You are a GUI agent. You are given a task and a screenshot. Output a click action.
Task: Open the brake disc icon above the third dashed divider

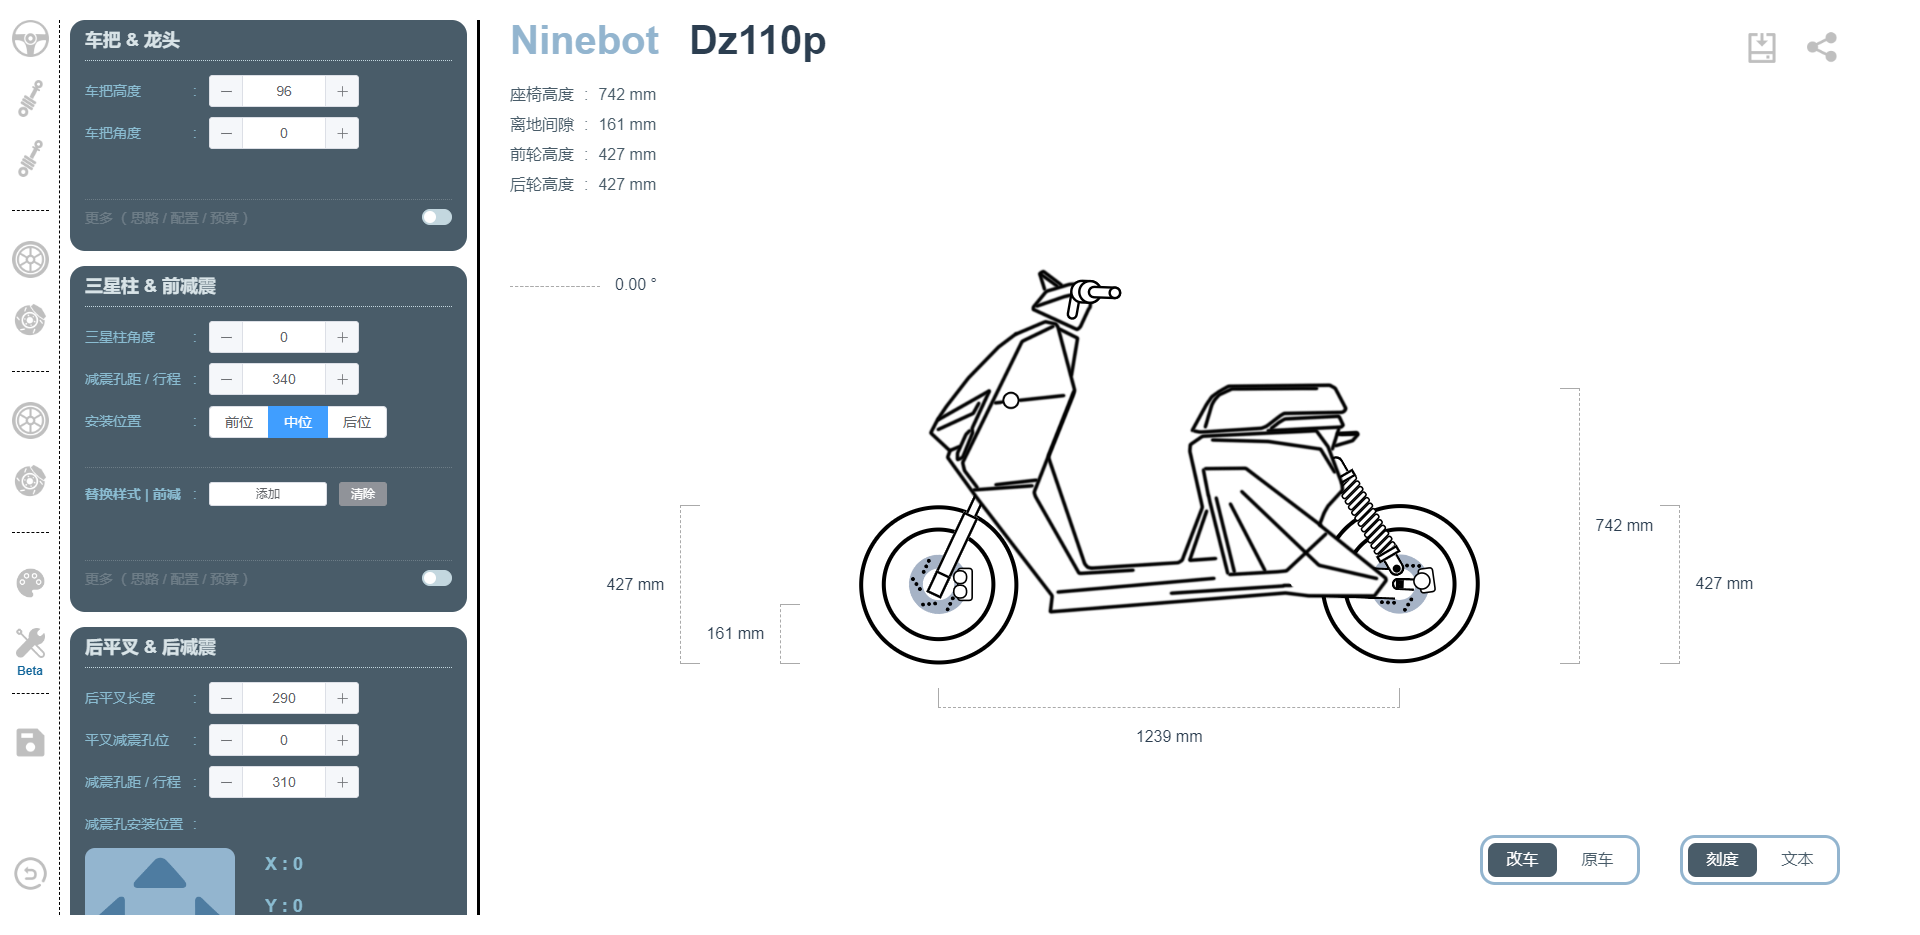[30, 481]
